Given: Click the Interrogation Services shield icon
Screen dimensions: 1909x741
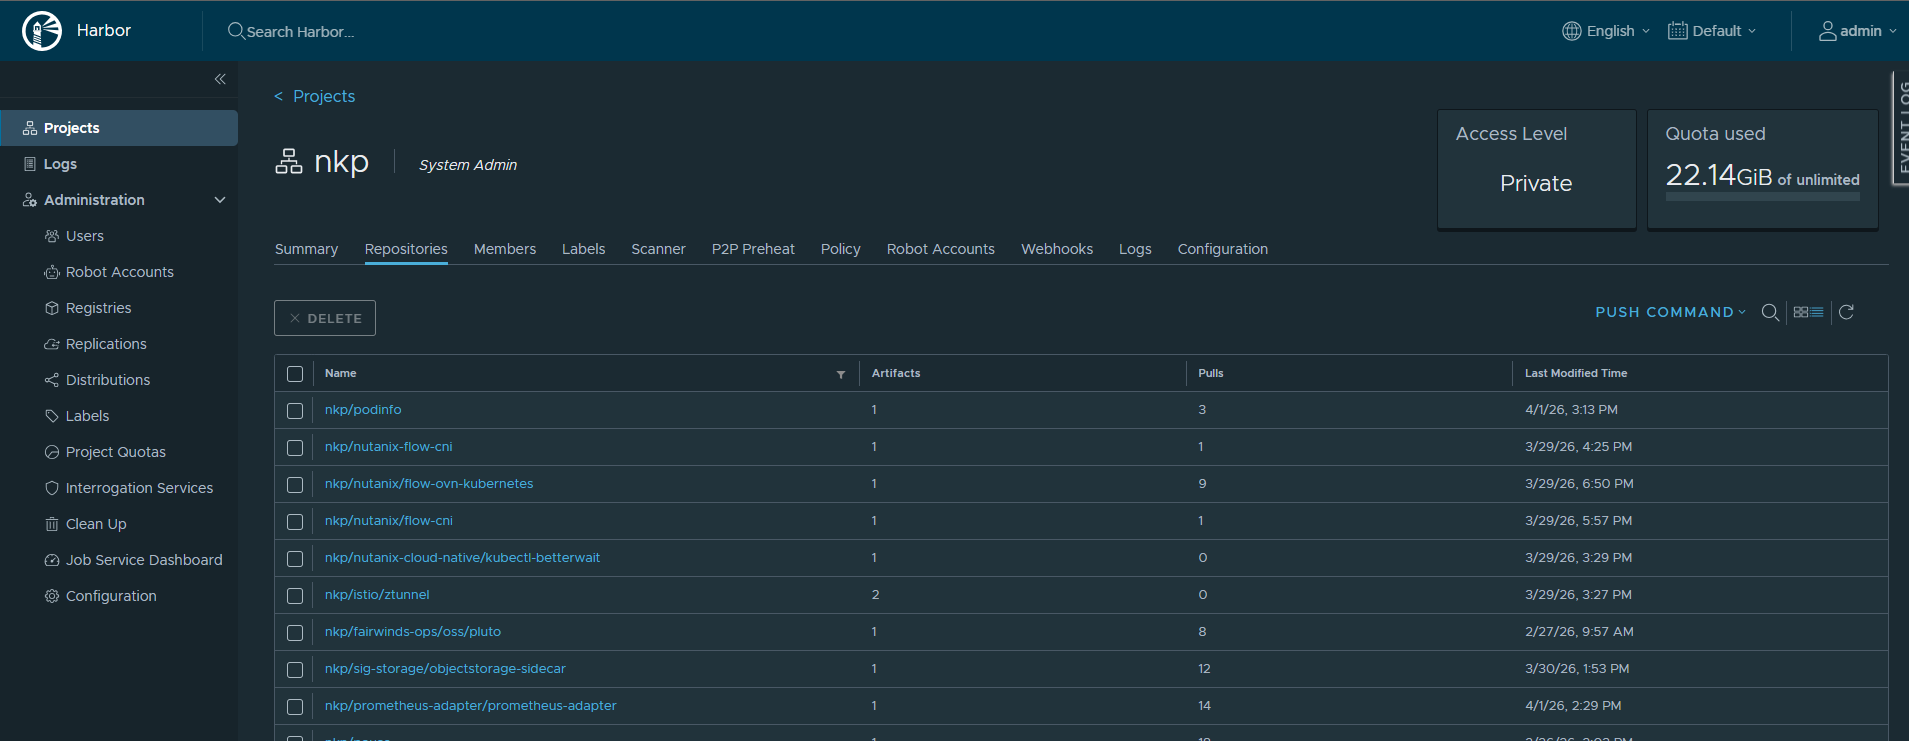Looking at the screenshot, I should pos(52,488).
